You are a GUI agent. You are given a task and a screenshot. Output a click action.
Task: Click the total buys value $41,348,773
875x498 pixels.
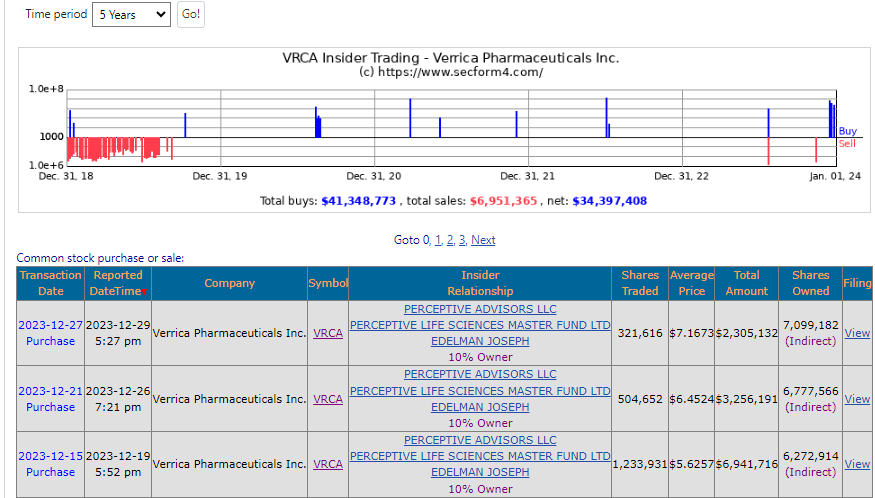[358, 201]
